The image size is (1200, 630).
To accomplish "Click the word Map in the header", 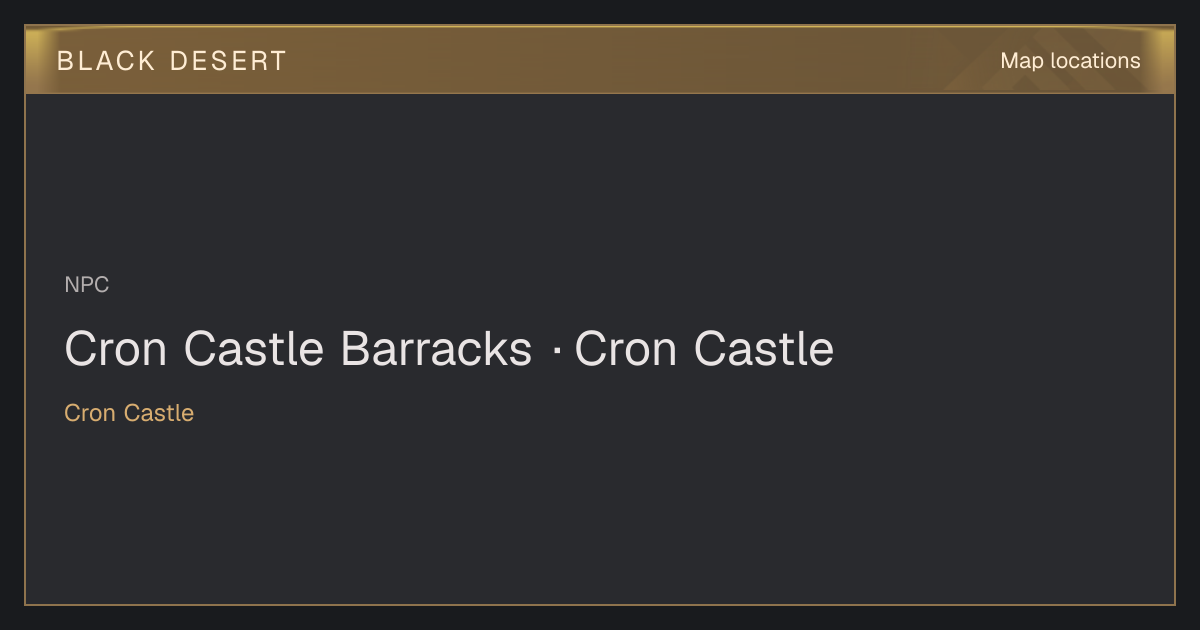I will click(x=1022, y=61).
